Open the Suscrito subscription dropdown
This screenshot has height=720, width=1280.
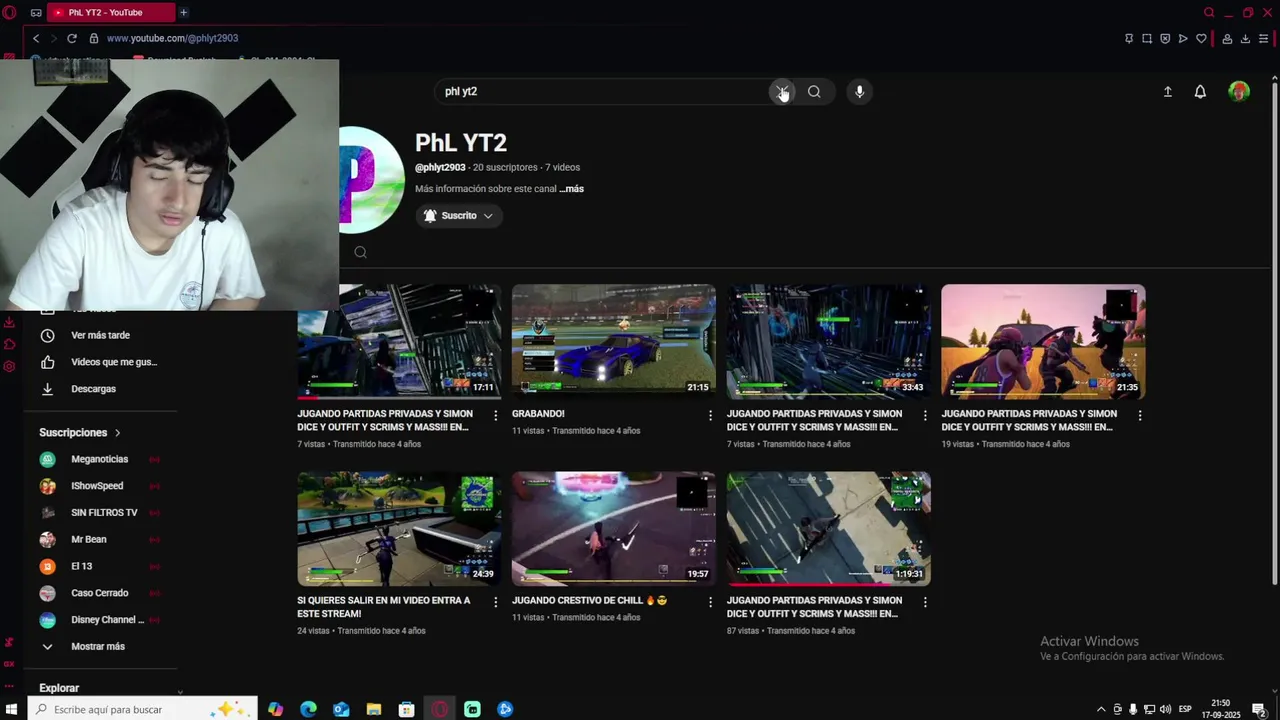459,216
